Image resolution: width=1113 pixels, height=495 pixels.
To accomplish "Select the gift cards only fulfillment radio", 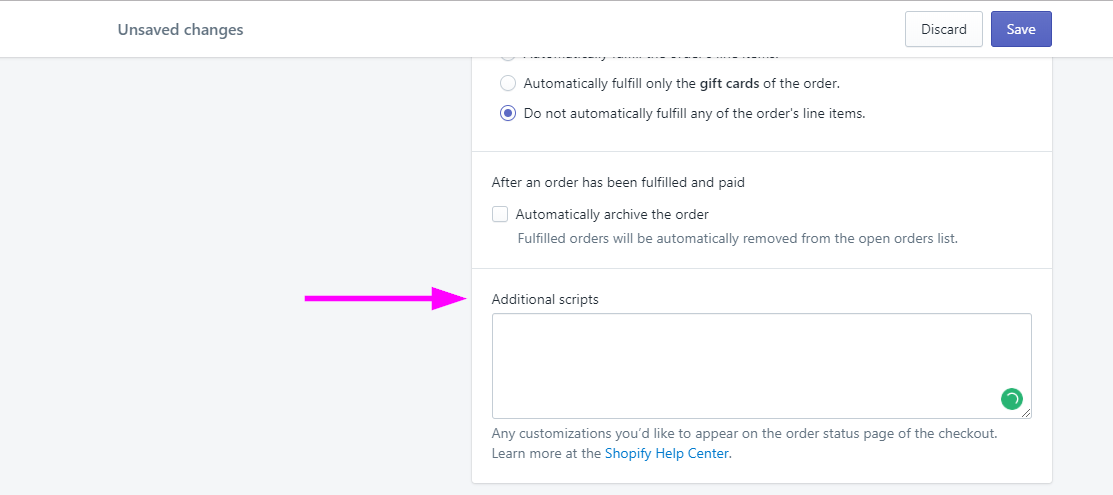I will tap(508, 83).
